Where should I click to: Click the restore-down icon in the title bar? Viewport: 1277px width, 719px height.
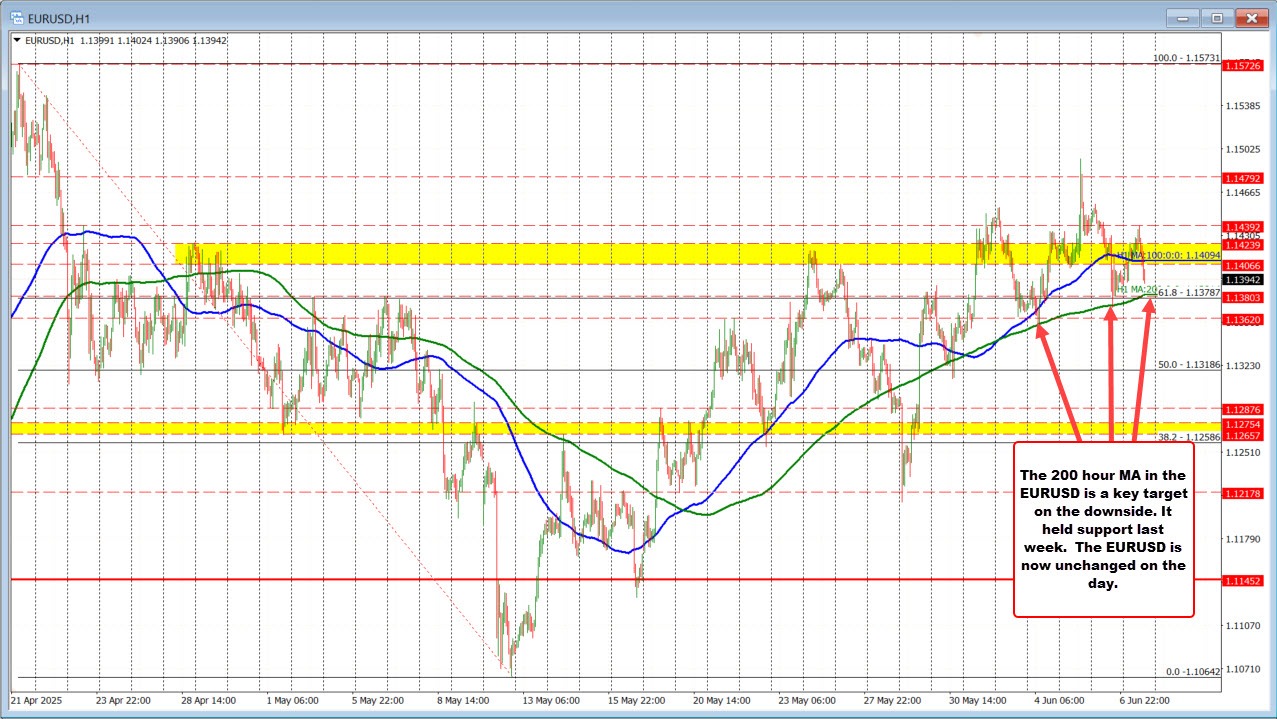[x=1216, y=17]
